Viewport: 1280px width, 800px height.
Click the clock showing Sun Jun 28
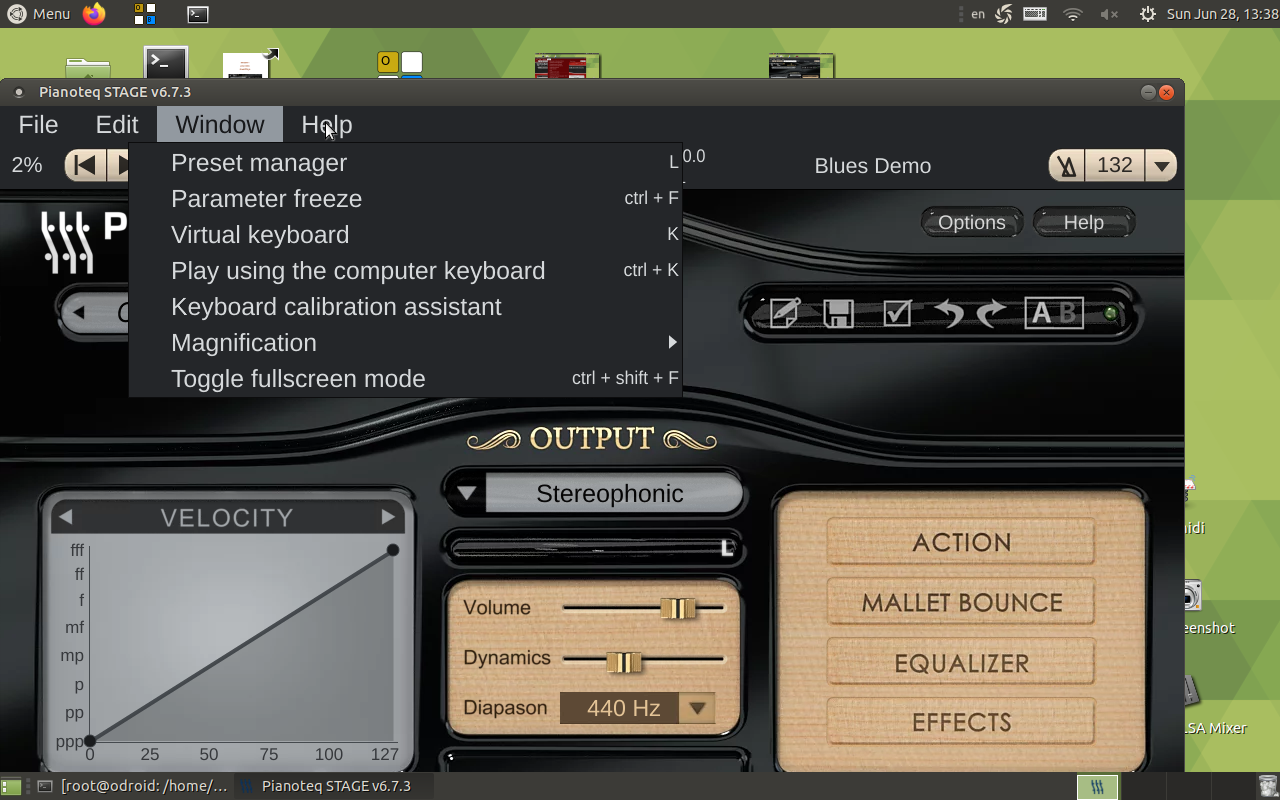(x=1222, y=14)
